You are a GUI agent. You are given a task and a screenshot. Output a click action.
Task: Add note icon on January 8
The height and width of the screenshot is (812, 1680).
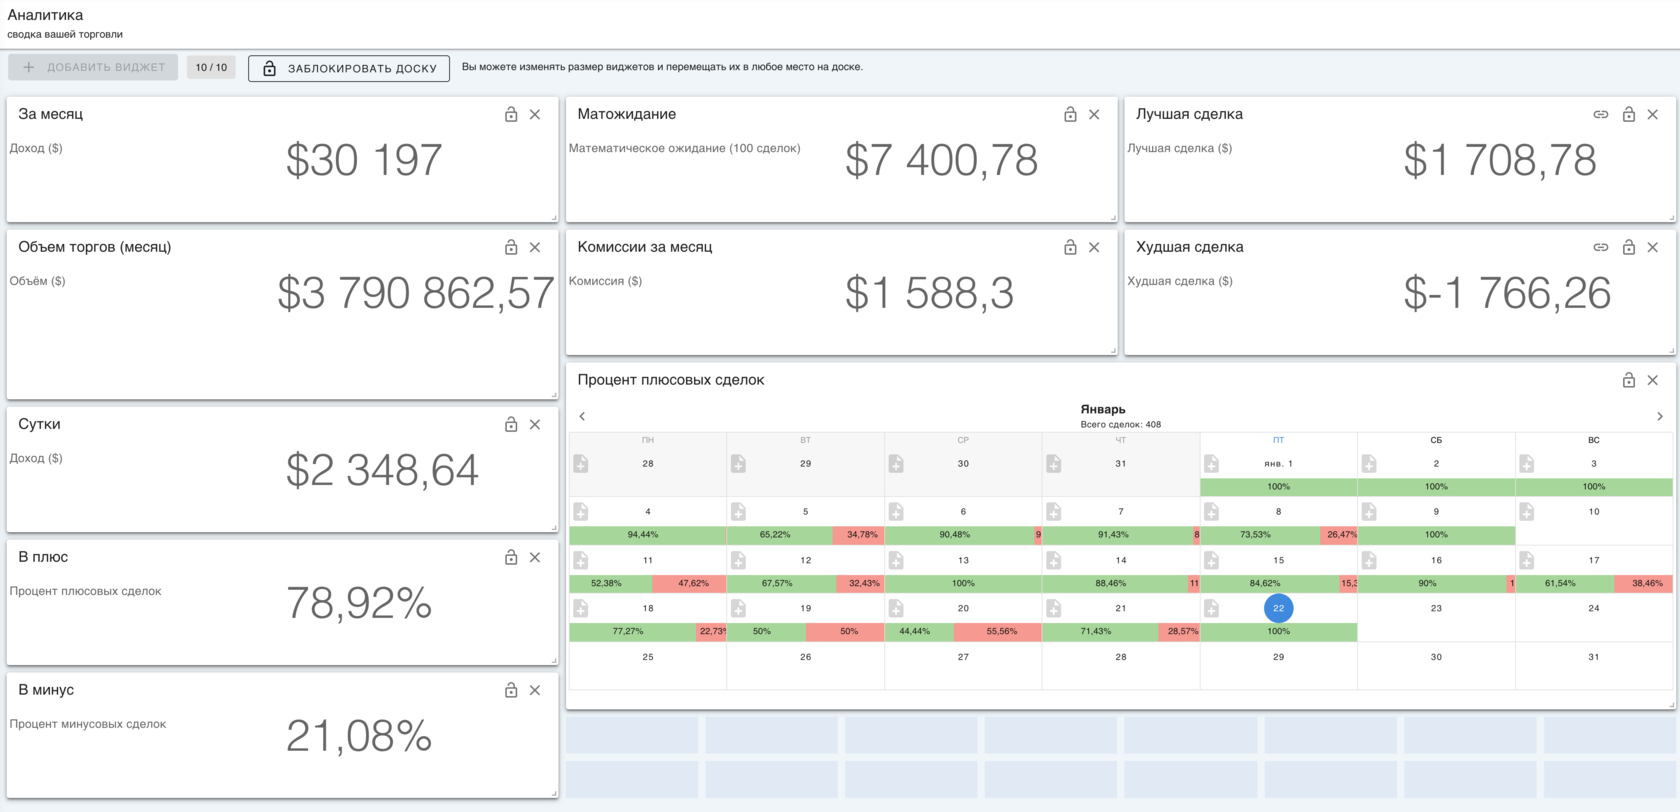pos(1211,512)
